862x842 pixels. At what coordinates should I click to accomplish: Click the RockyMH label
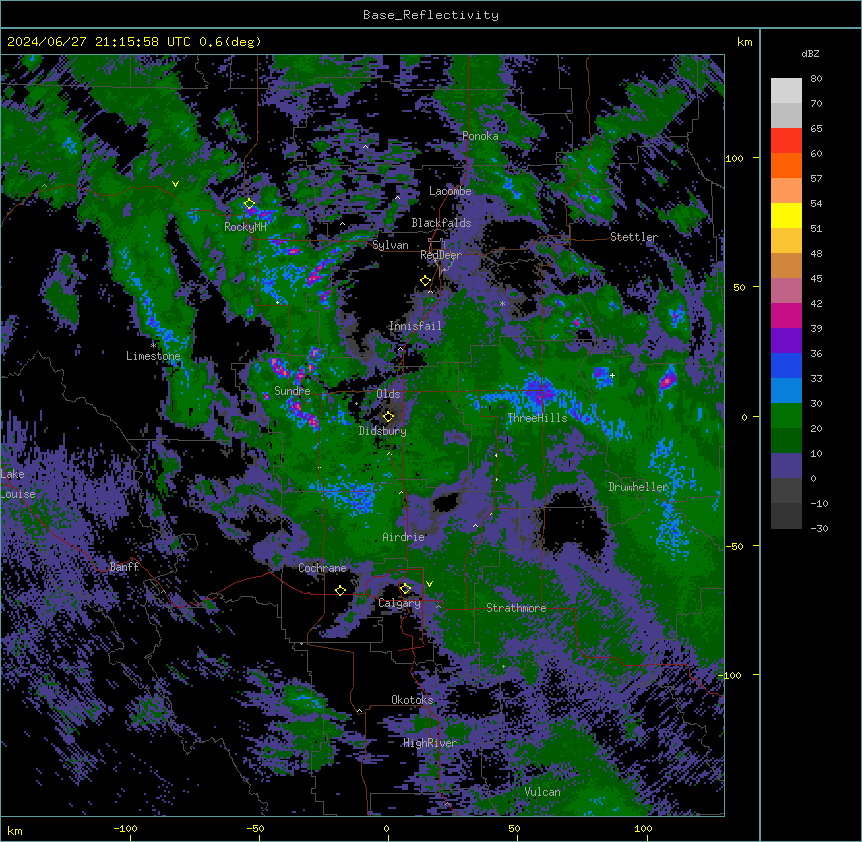tap(245, 227)
